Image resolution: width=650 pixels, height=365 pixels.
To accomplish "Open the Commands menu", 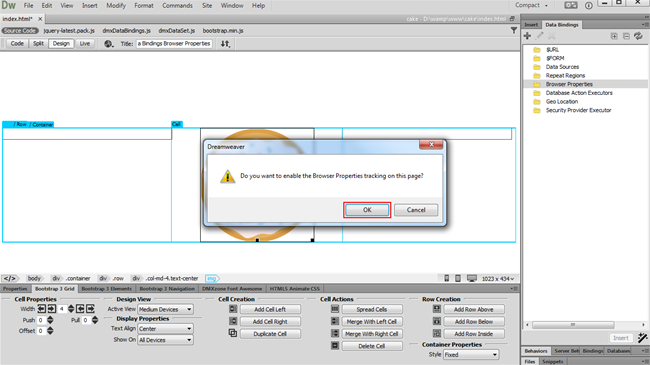I will point(177,5).
